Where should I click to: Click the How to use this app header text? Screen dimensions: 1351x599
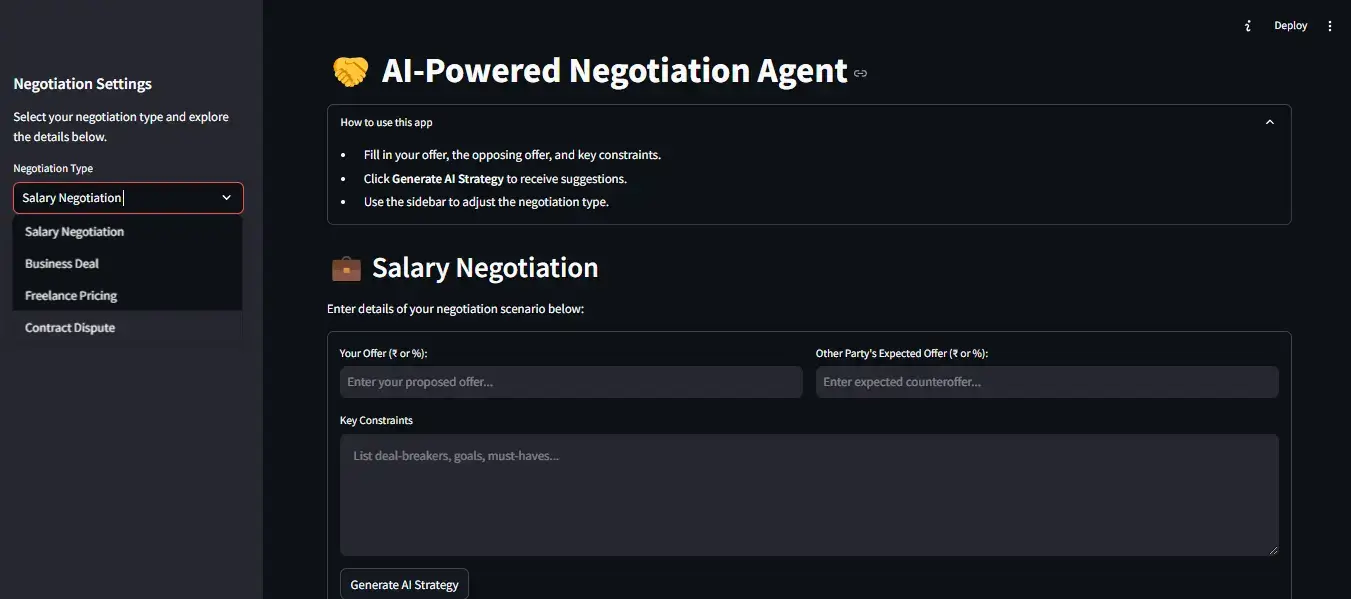pos(387,122)
